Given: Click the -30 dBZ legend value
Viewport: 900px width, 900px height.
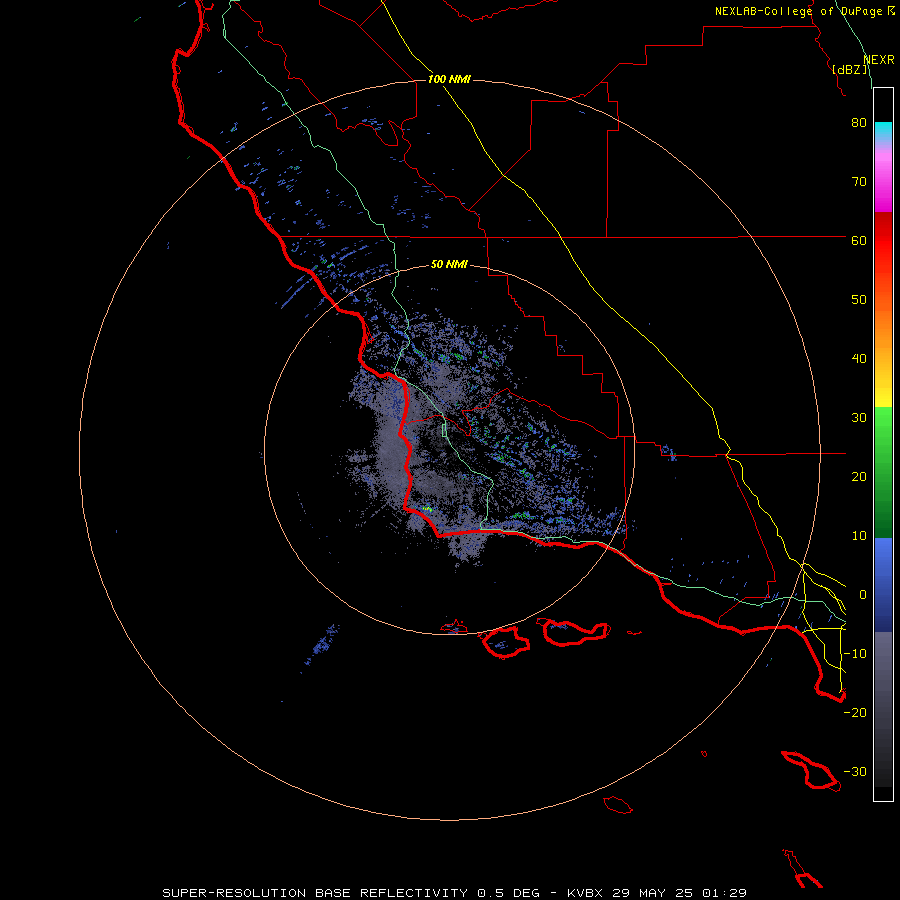Looking at the screenshot, I should pos(855,772).
